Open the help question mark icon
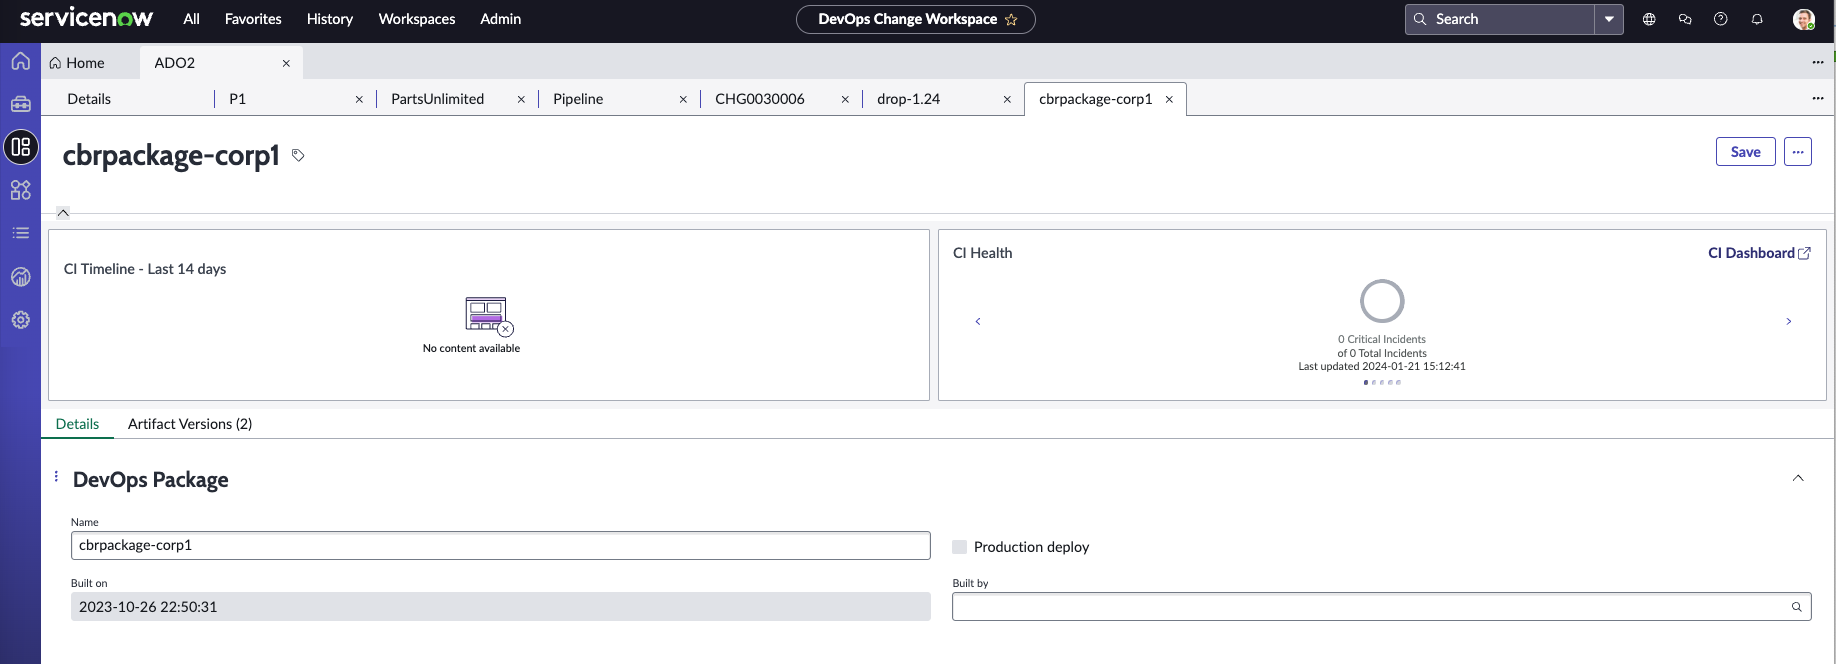The height and width of the screenshot is (664, 1836). pyautogui.click(x=1721, y=19)
